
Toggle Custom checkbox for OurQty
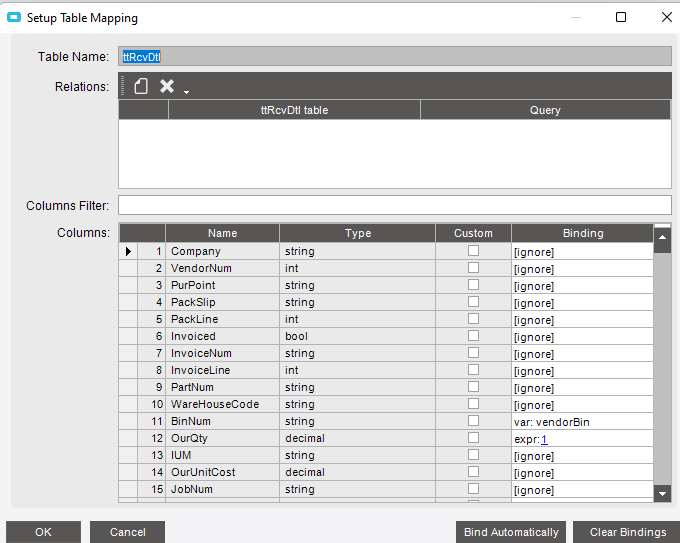[x=473, y=438]
